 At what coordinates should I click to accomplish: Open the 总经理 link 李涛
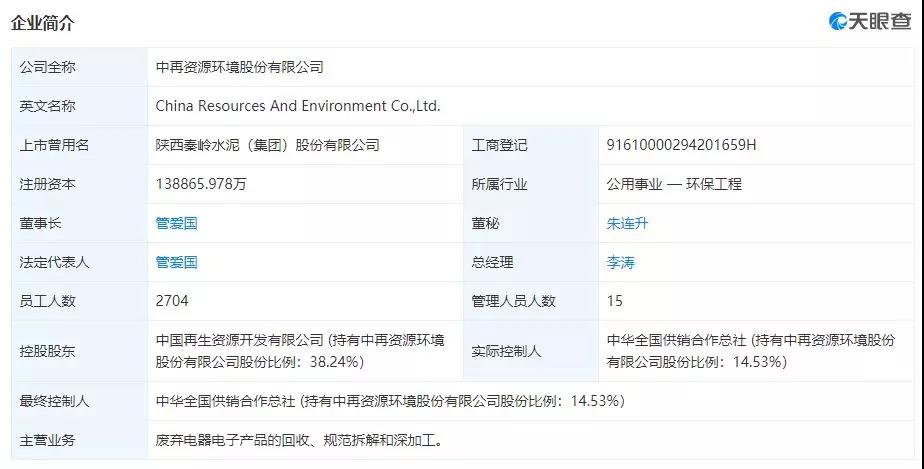[x=620, y=262]
